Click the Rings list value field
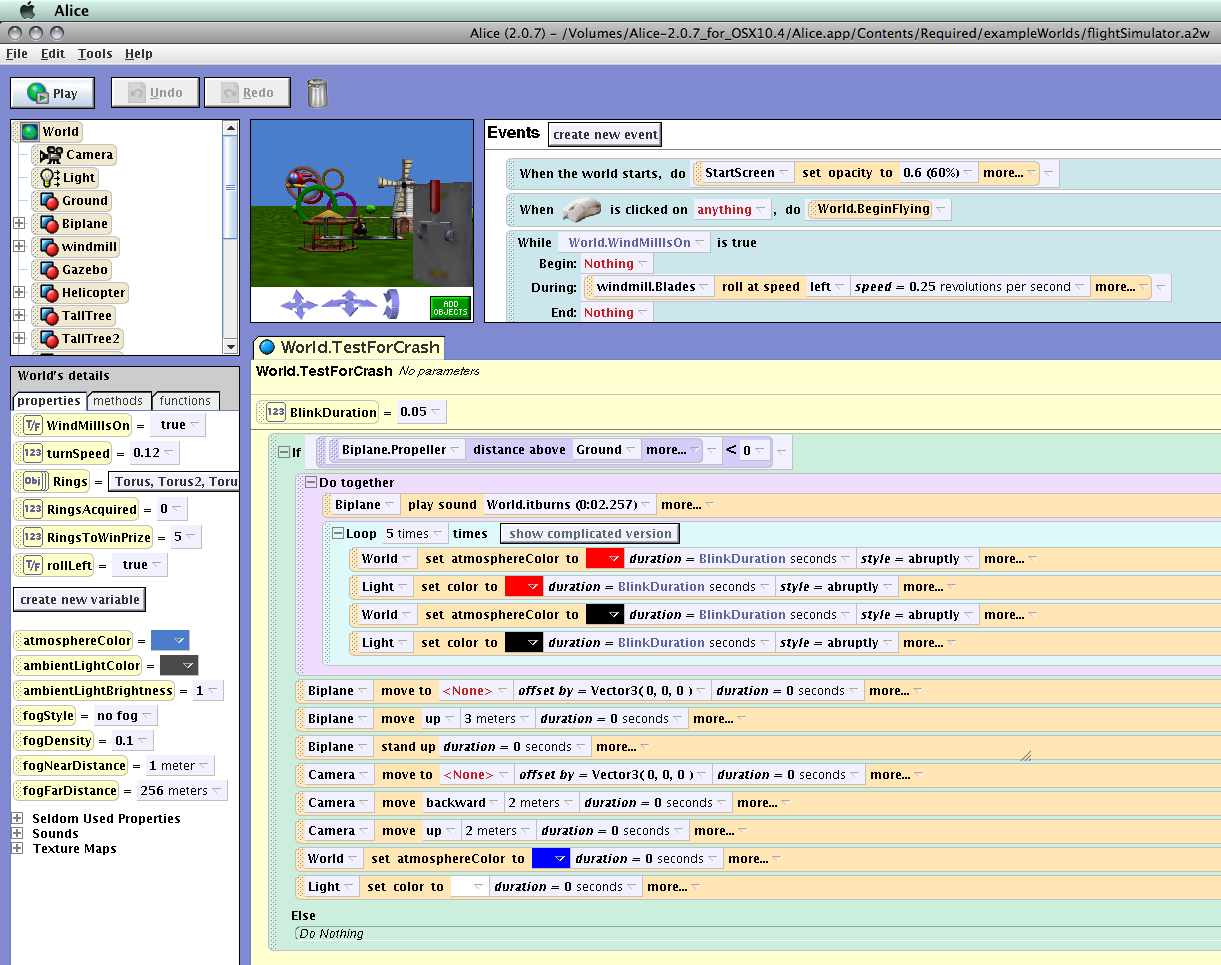This screenshot has width=1221, height=965. (173, 482)
